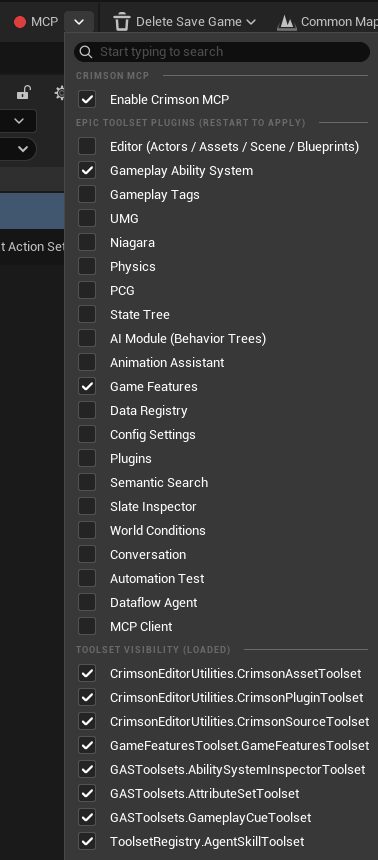Hide CrimsonEditorUtilities.CrimsonAssetToolset
The height and width of the screenshot is (860, 378).
87,674
